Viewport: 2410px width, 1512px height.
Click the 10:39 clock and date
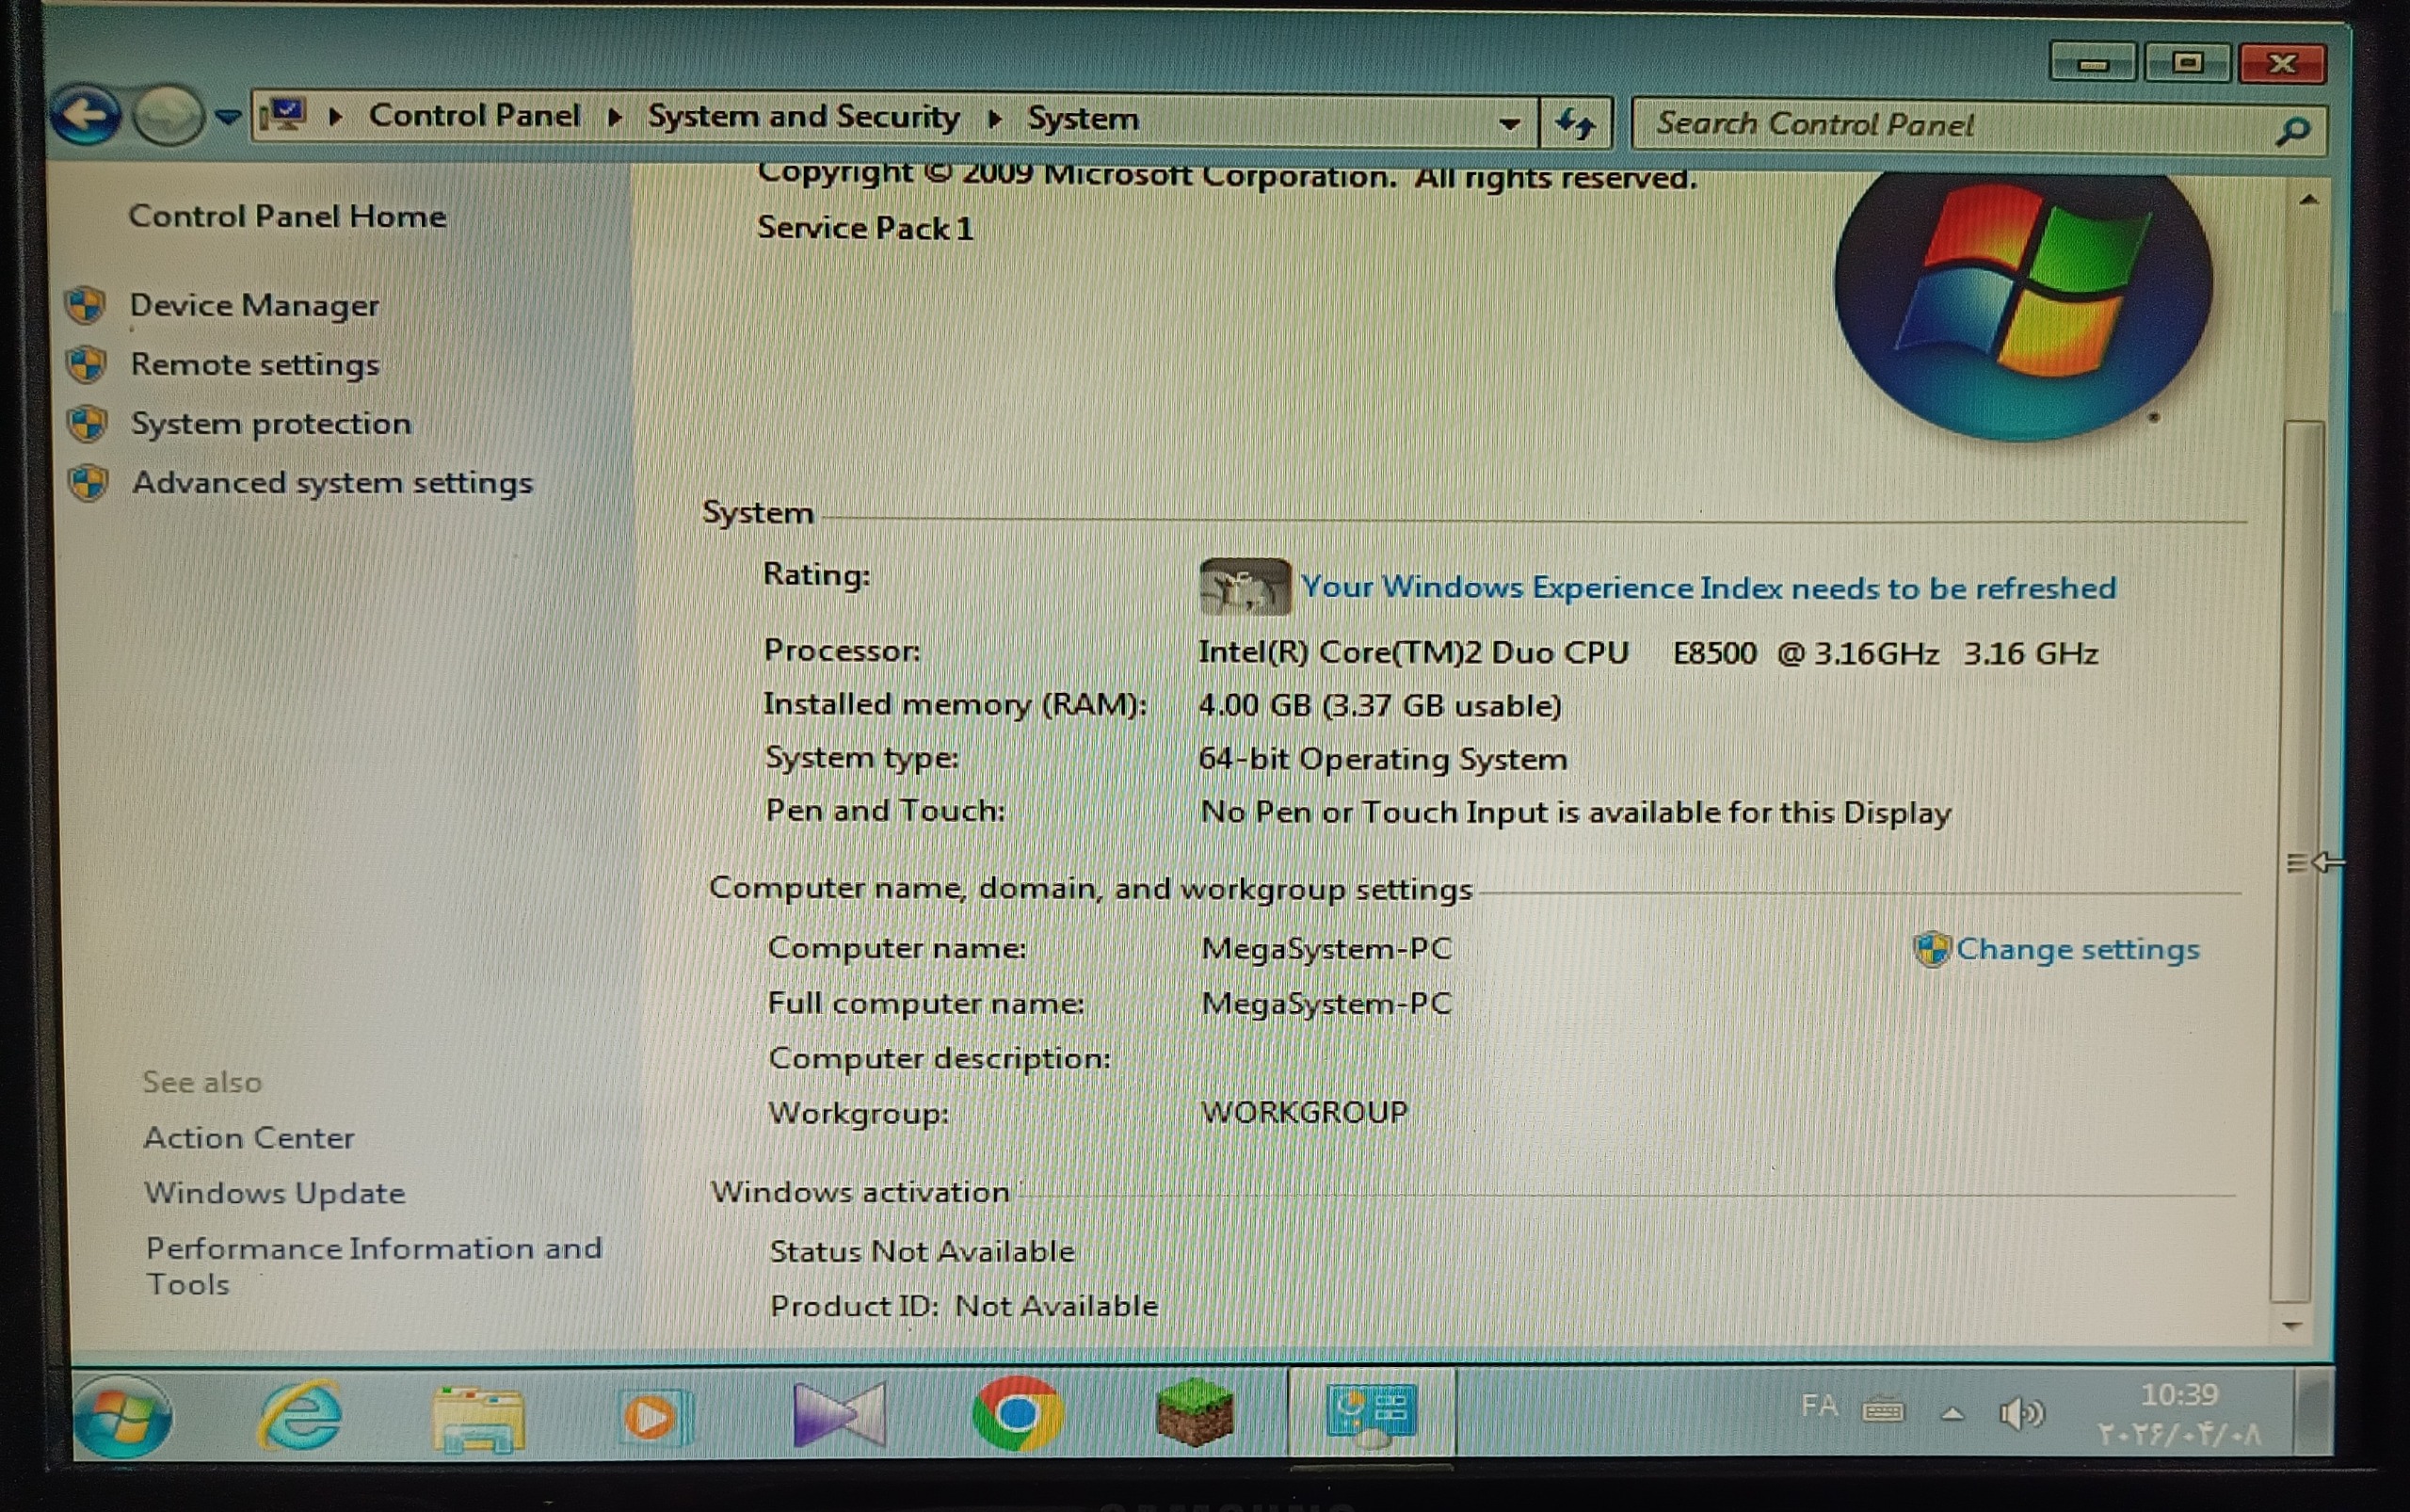pos(2179,1415)
